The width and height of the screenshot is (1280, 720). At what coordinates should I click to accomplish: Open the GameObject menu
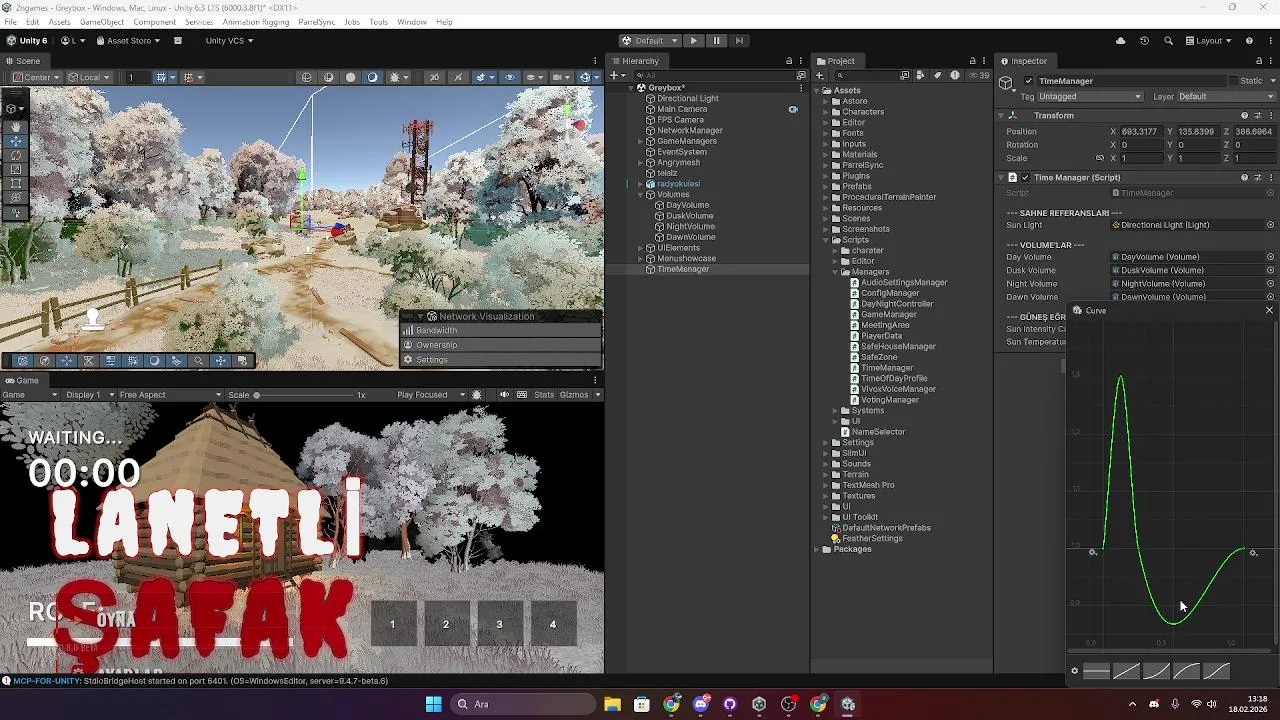[x=102, y=22]
